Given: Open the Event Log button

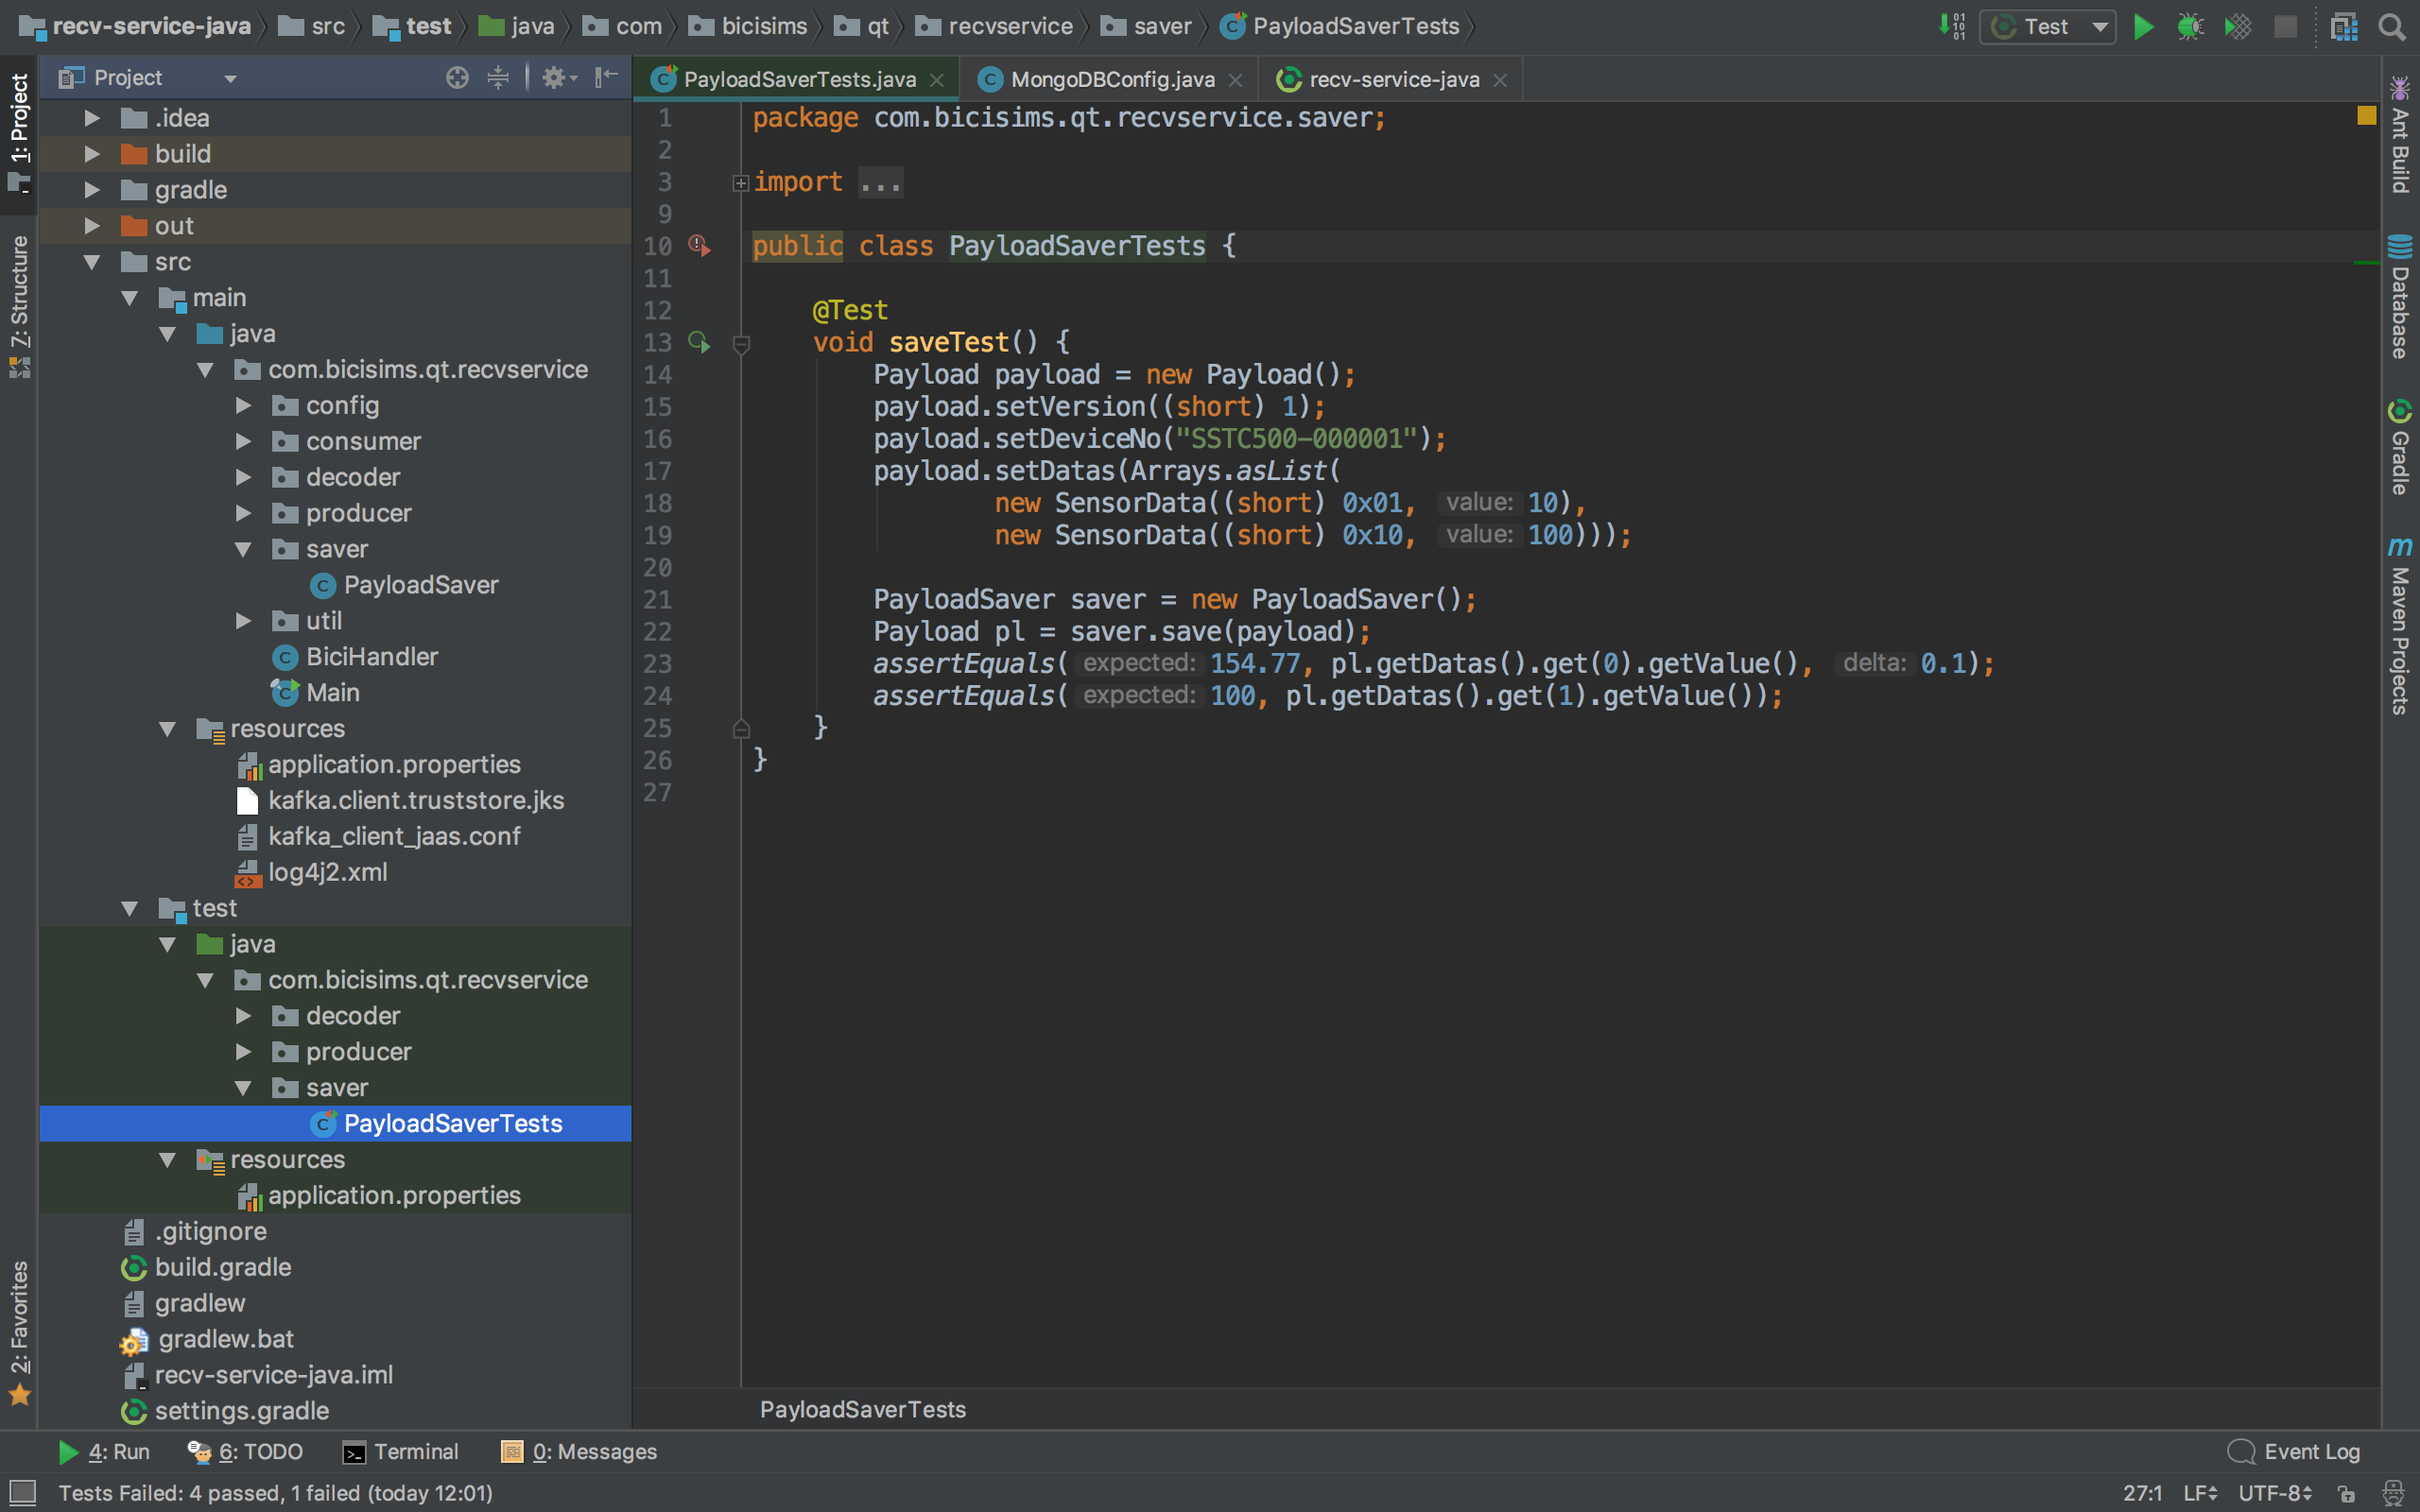Looking at the screenshot, I should point(2294,1452).
